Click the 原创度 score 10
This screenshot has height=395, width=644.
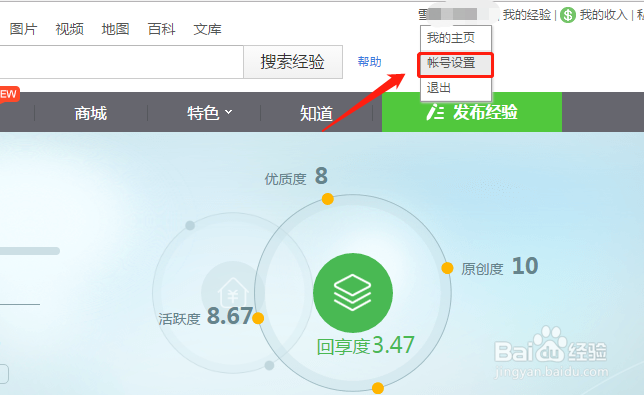click(x=525, y=266)
